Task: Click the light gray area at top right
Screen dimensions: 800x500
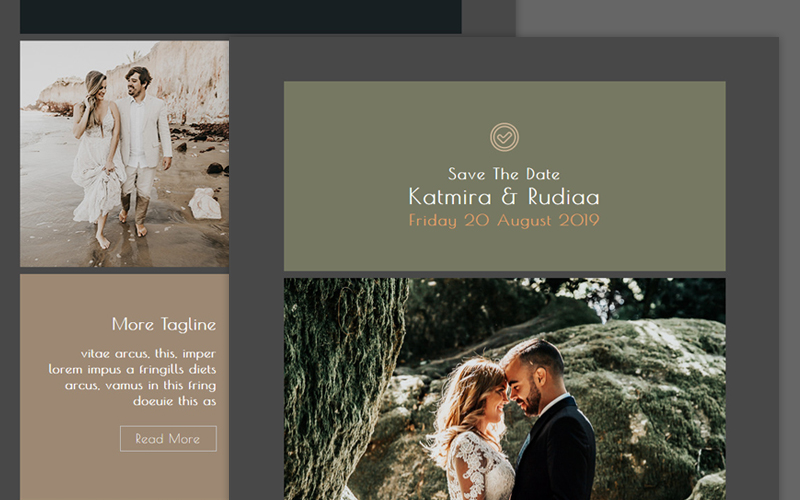Action: pos(660,16)
